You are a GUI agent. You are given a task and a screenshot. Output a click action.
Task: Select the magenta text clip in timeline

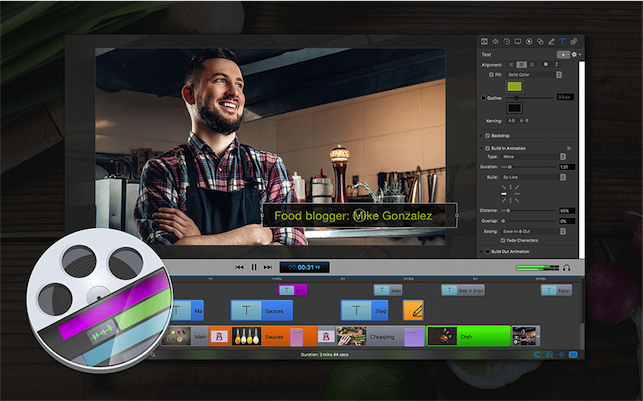coord(293,290)
